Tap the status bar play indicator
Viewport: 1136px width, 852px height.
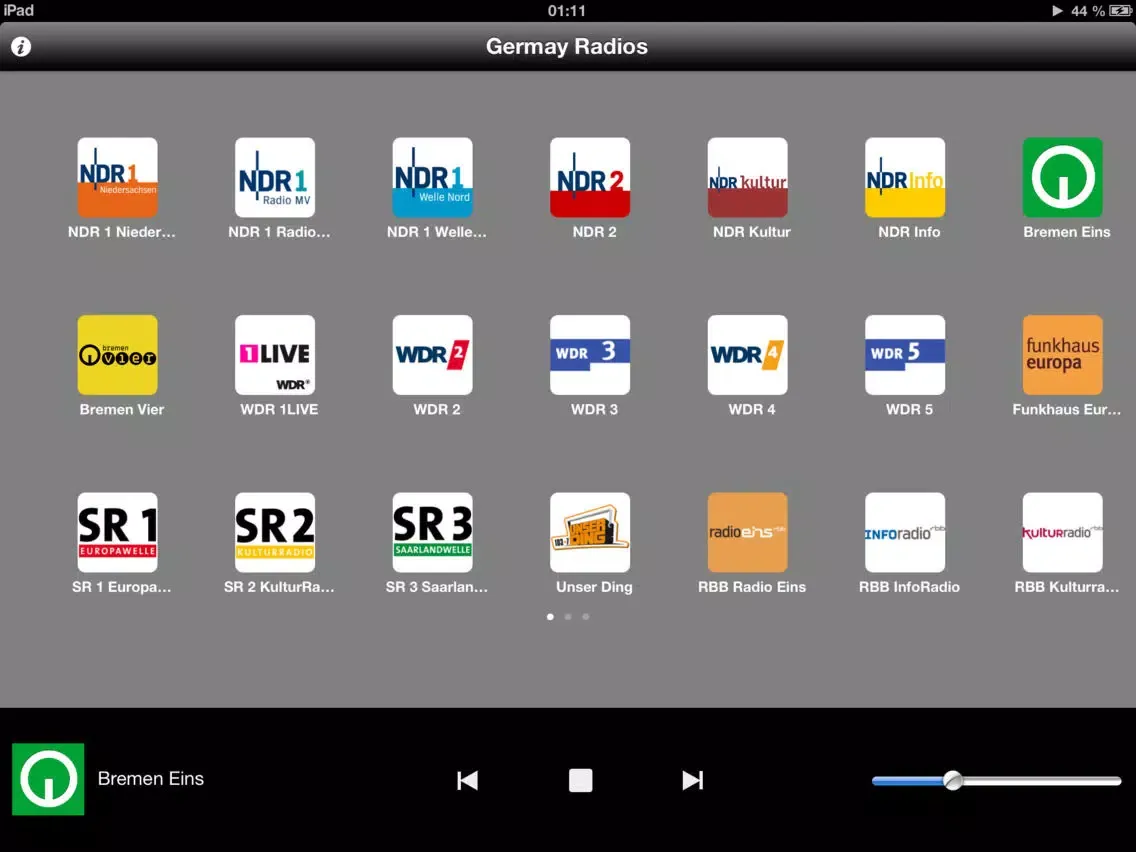click(x=1057, y=11)
